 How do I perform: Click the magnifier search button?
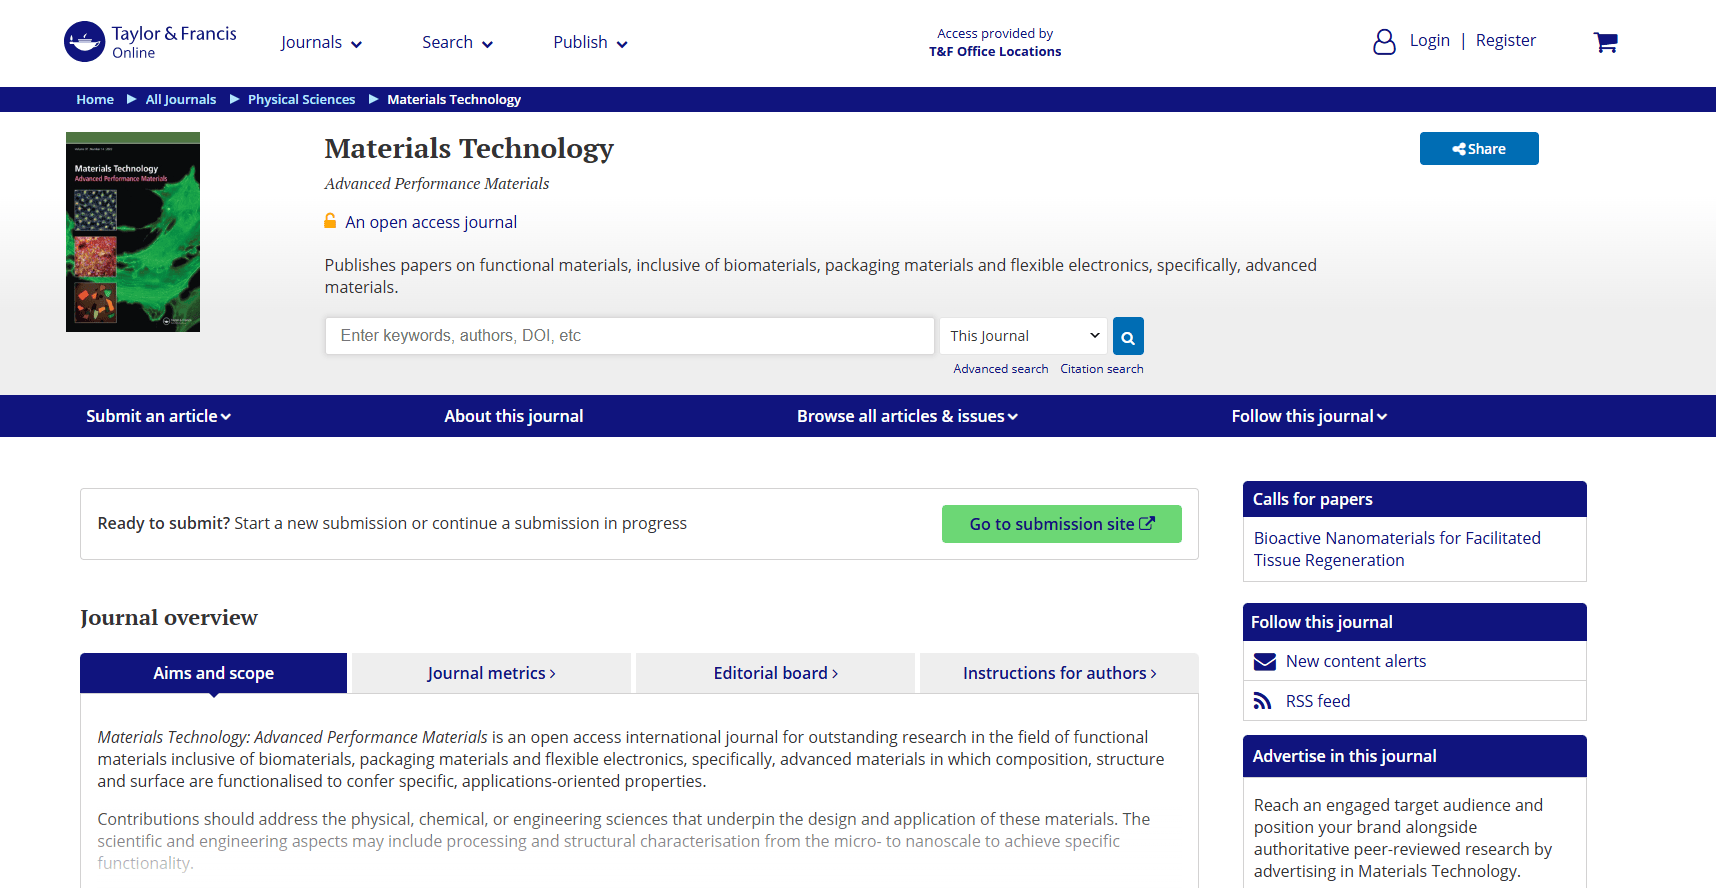coord(1128,336)
